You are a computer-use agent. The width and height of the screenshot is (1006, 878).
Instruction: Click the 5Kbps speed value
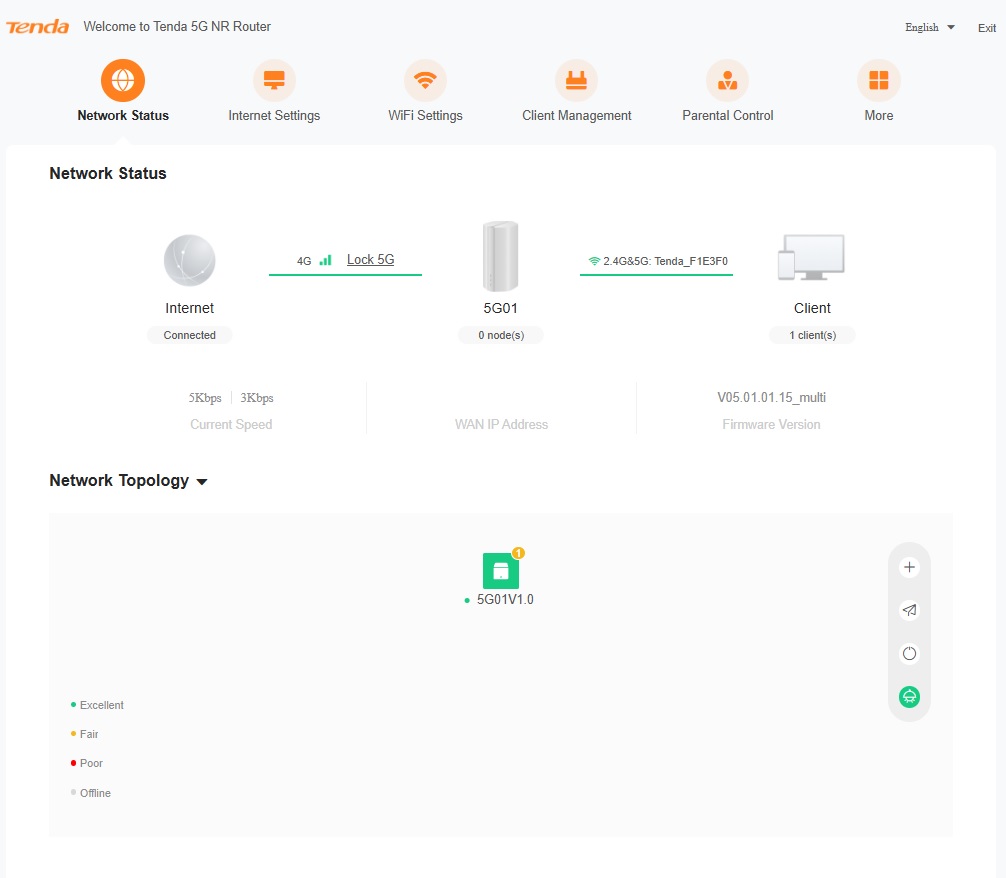(205, 398)
